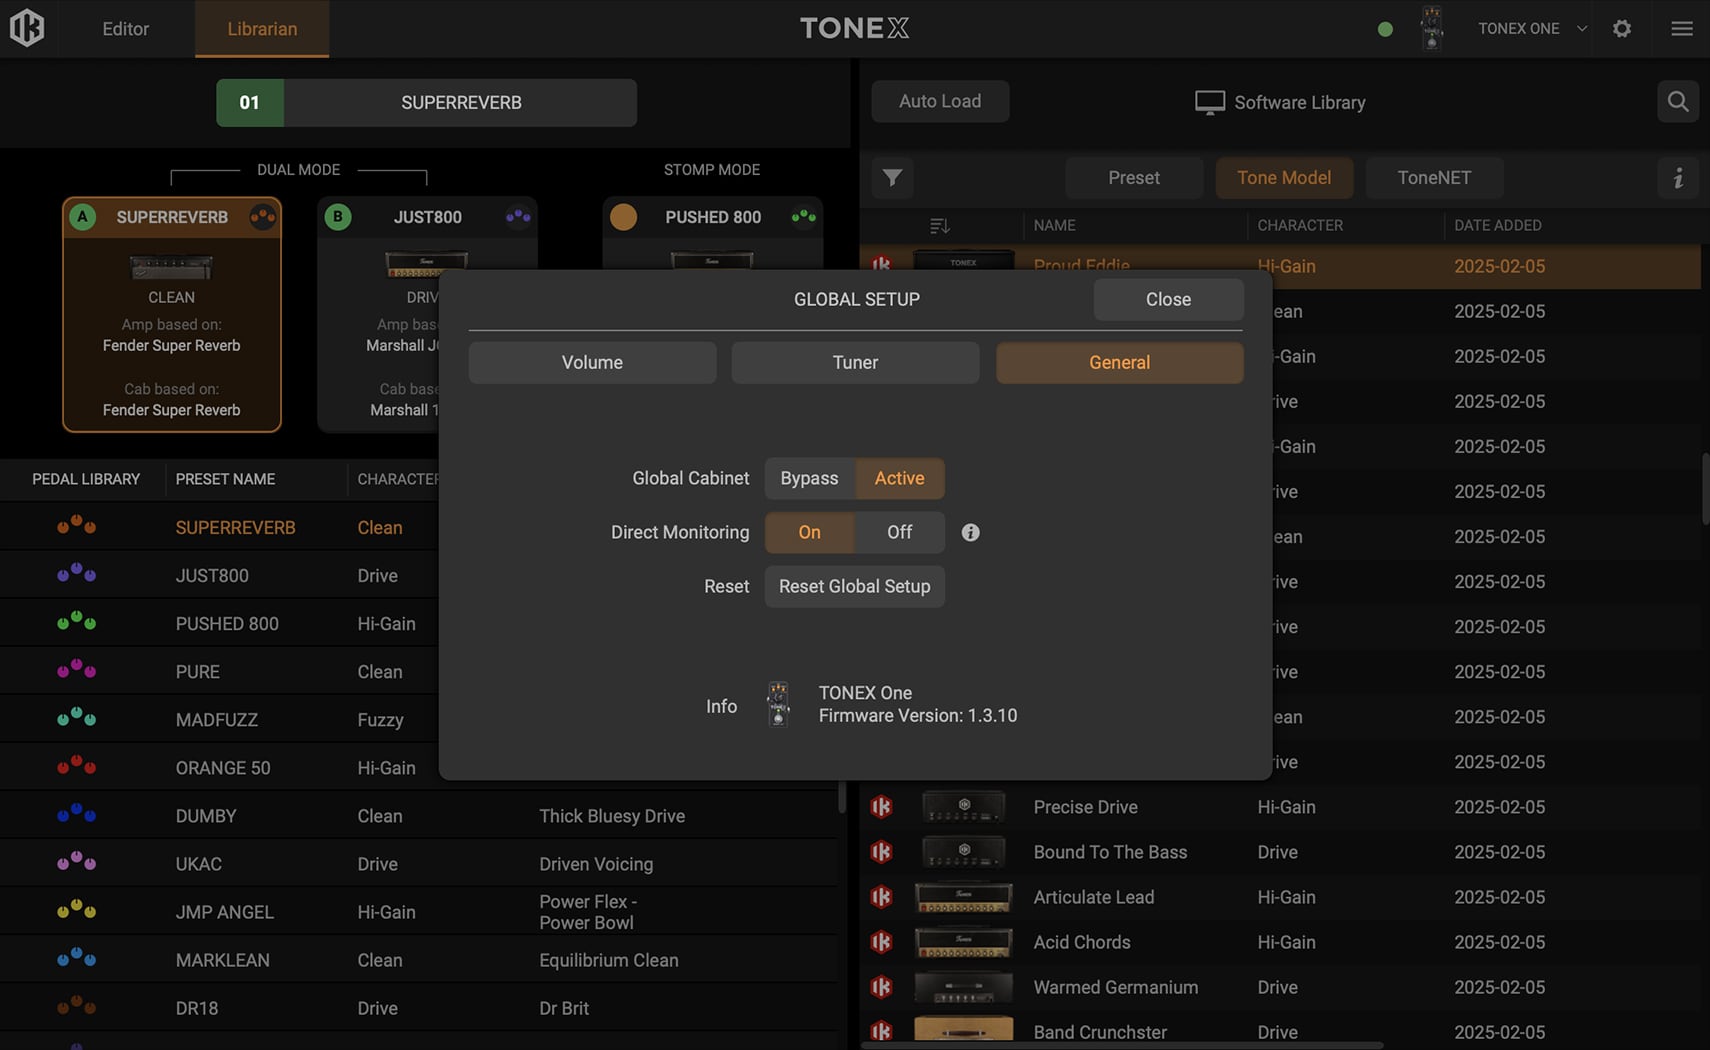Set Global Cabinet to Active
This screenshot has height=1050, width=1710.
(899, 479)
